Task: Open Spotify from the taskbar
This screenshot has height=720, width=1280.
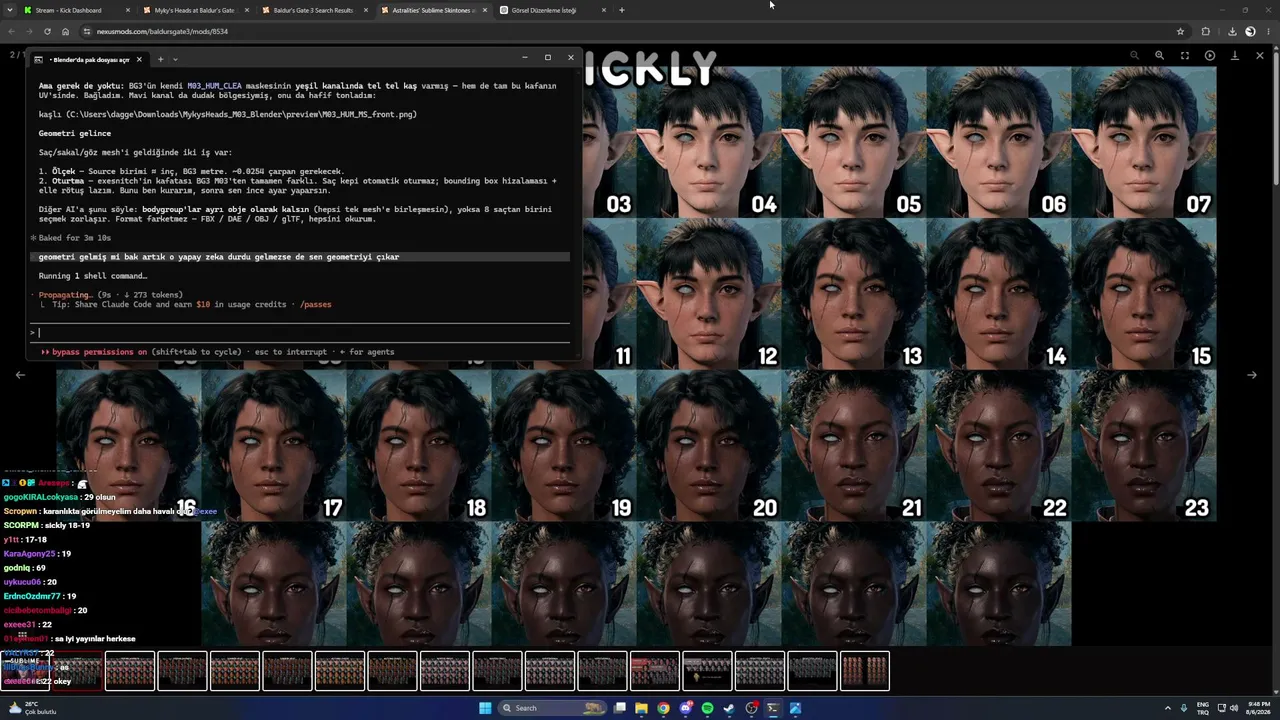Action: point(707,708)
